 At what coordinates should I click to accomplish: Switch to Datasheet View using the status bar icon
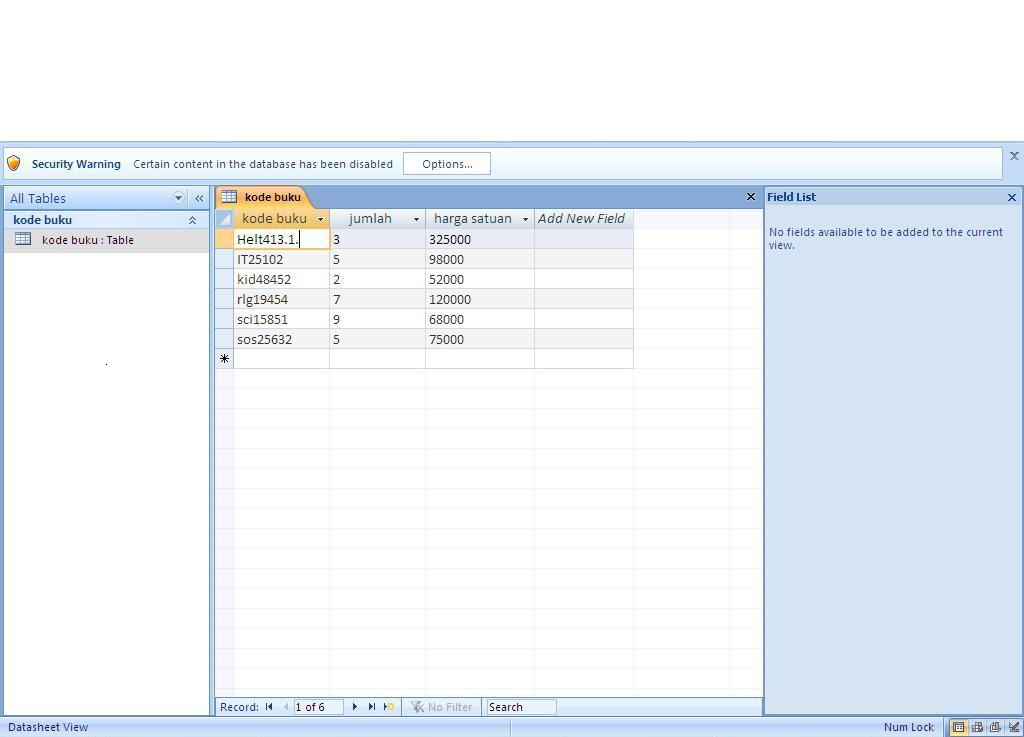coord(958,727)
